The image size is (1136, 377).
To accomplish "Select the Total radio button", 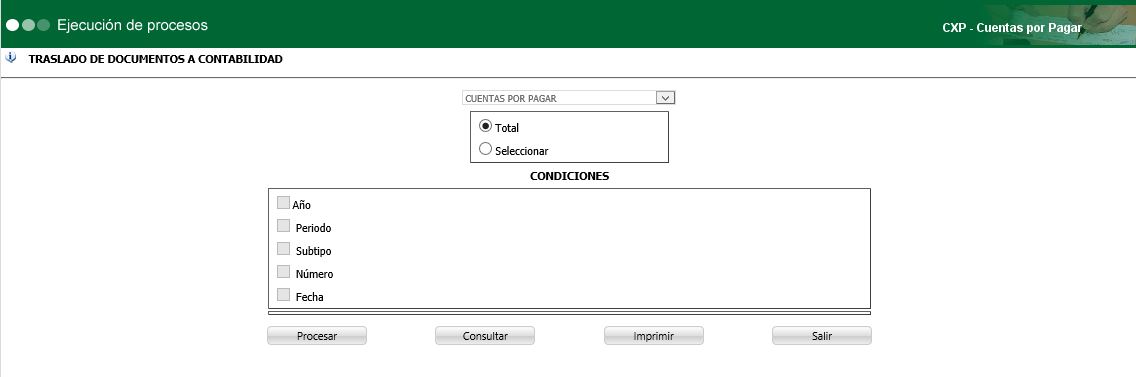I will pos(485,125).
